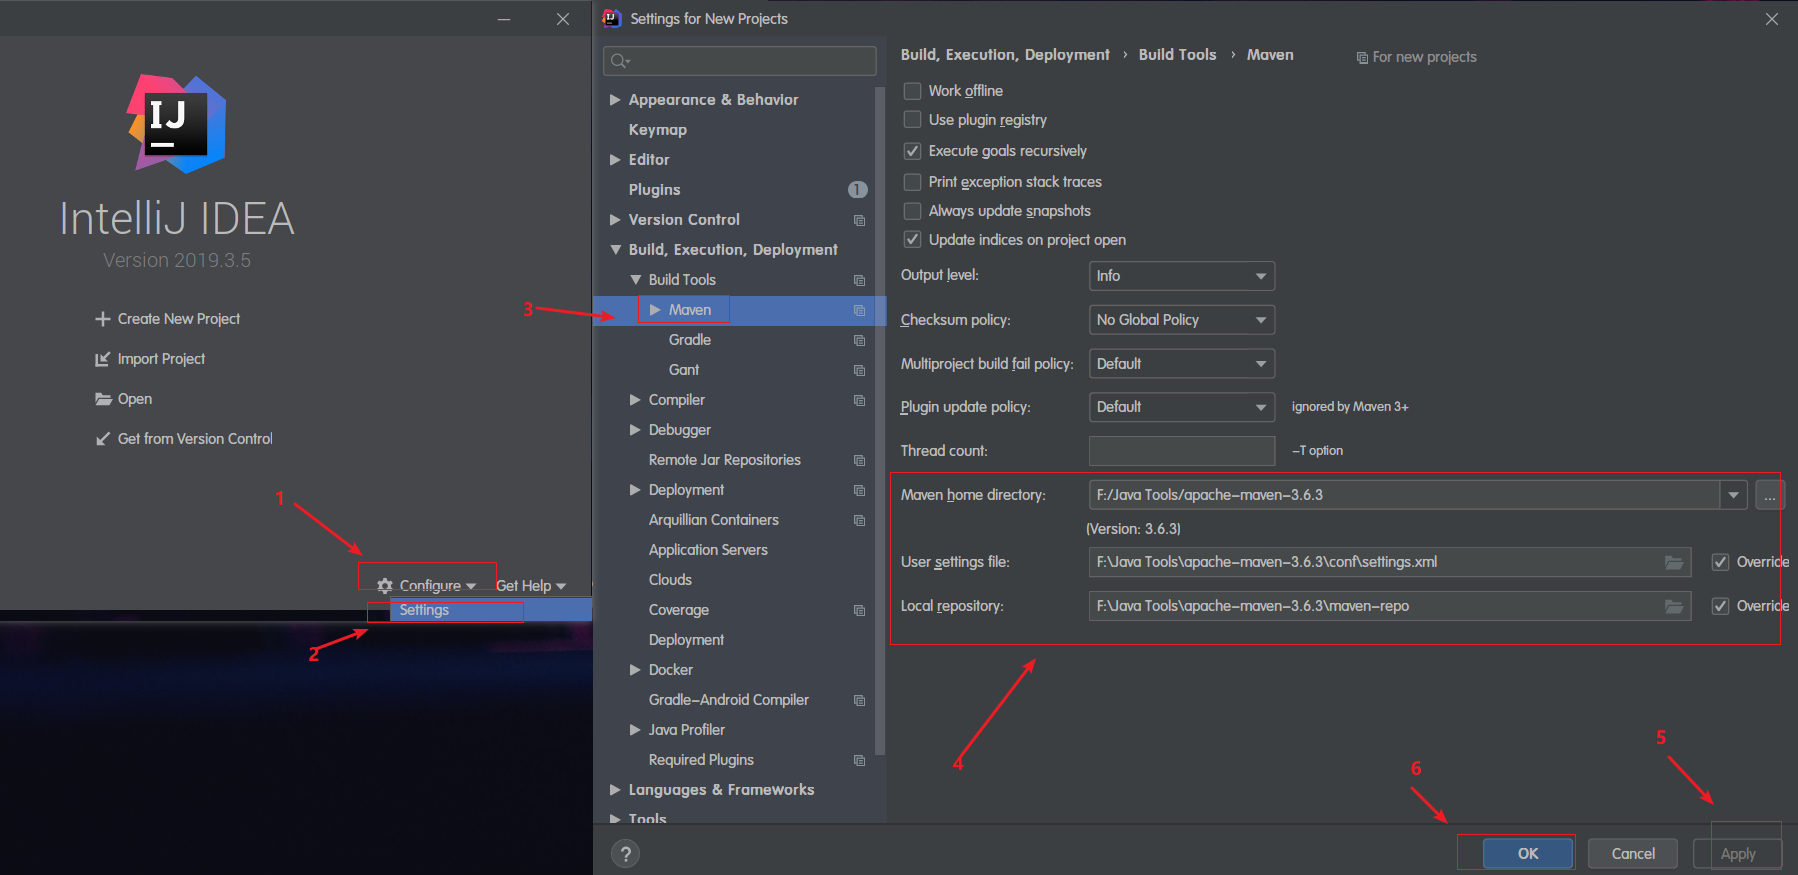Expand the Maven tree node
This screenshot has width=1798, height=875.
pyautogui.click(x=655, y=310)
